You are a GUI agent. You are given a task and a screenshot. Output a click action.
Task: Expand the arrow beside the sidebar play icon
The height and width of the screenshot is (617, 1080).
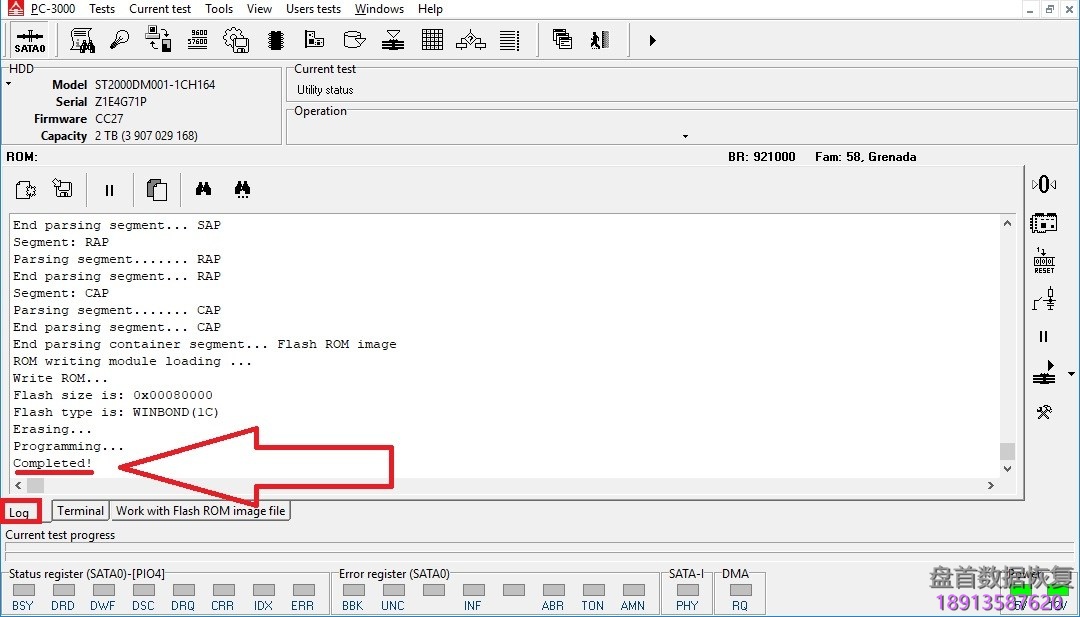point(1071,375)
